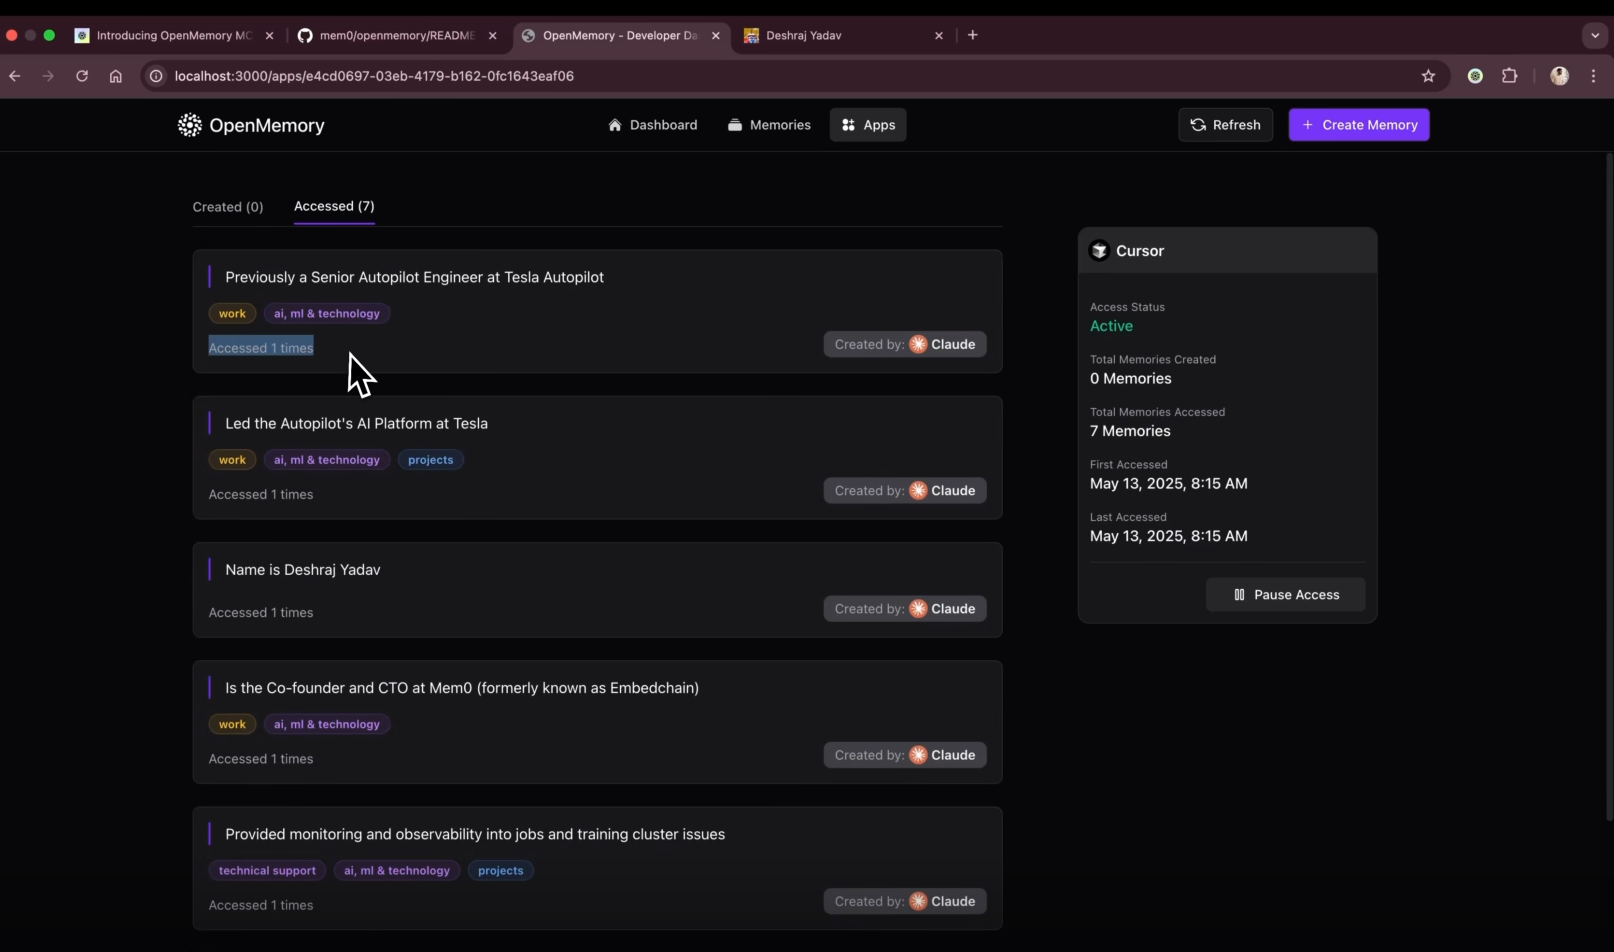Screen dimensions: 1614x952
Task: Bookmark this page with the star icon
Action: pyautogui.click(x=1428, y=76)
